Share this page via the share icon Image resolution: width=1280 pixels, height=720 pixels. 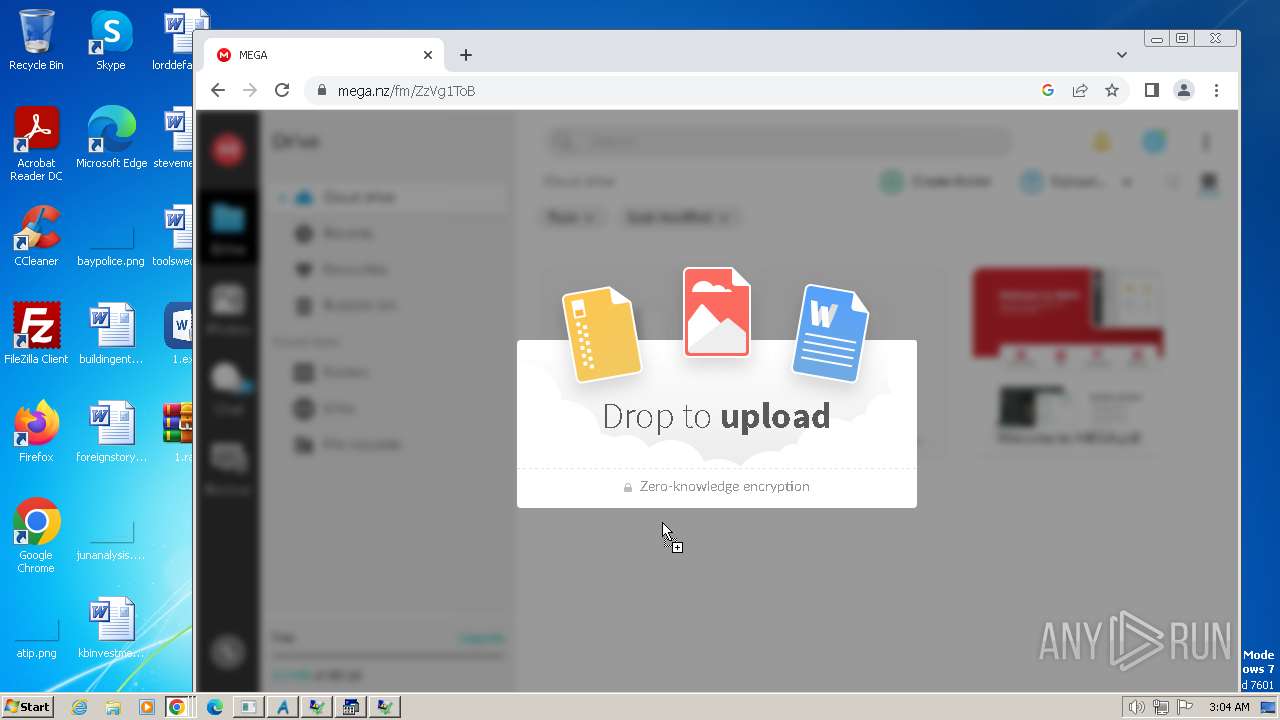pos(1080,90)
